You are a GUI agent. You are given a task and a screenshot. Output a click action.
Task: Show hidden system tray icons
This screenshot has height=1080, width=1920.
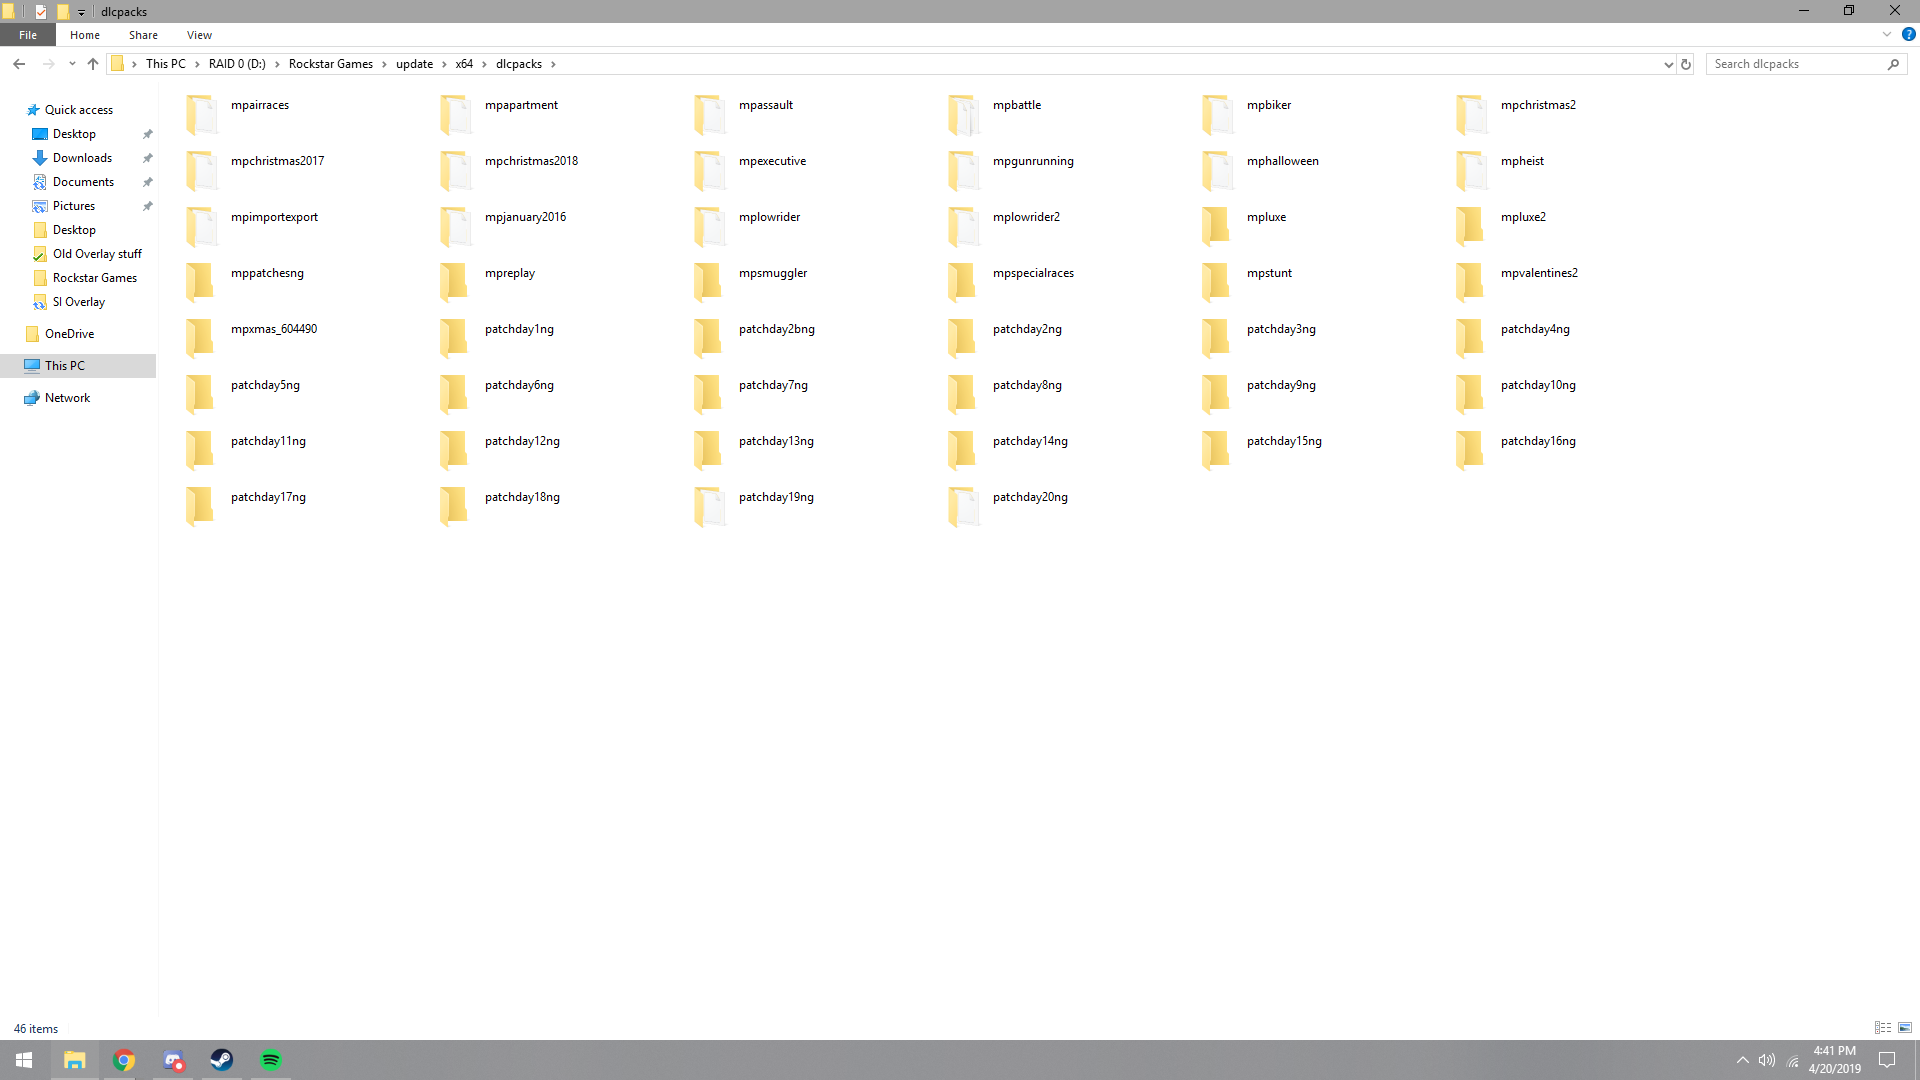pos(1743,1060)
